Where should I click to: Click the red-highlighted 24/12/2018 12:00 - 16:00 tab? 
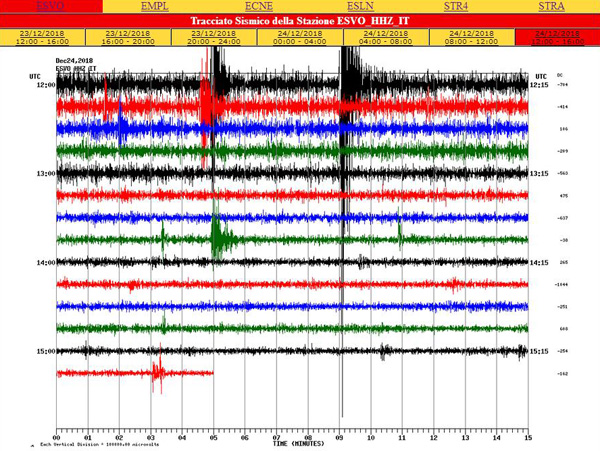click(556, 37)
